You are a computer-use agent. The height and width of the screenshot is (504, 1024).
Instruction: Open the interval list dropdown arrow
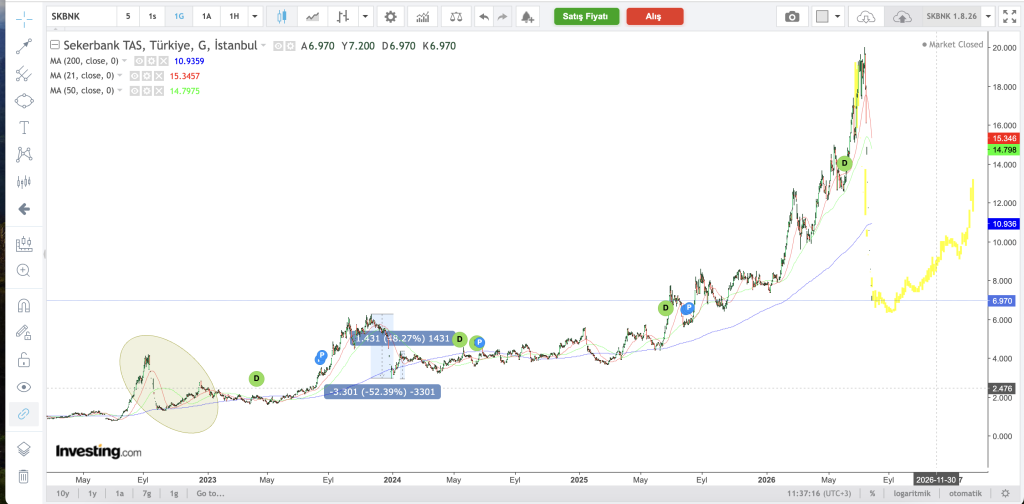click(x=255, y=16)
